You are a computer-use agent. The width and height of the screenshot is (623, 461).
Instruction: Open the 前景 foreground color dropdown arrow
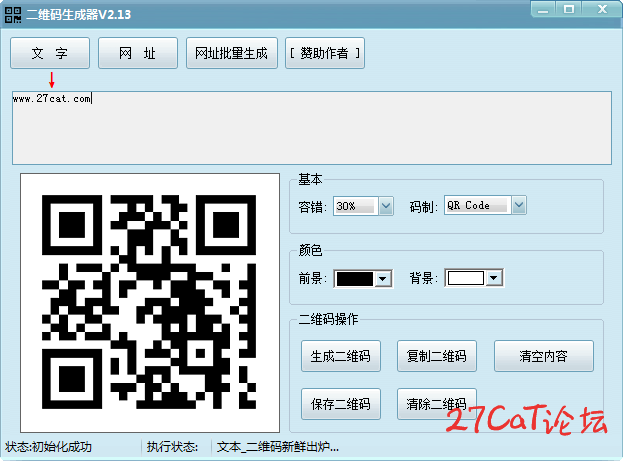coord(383,279)
